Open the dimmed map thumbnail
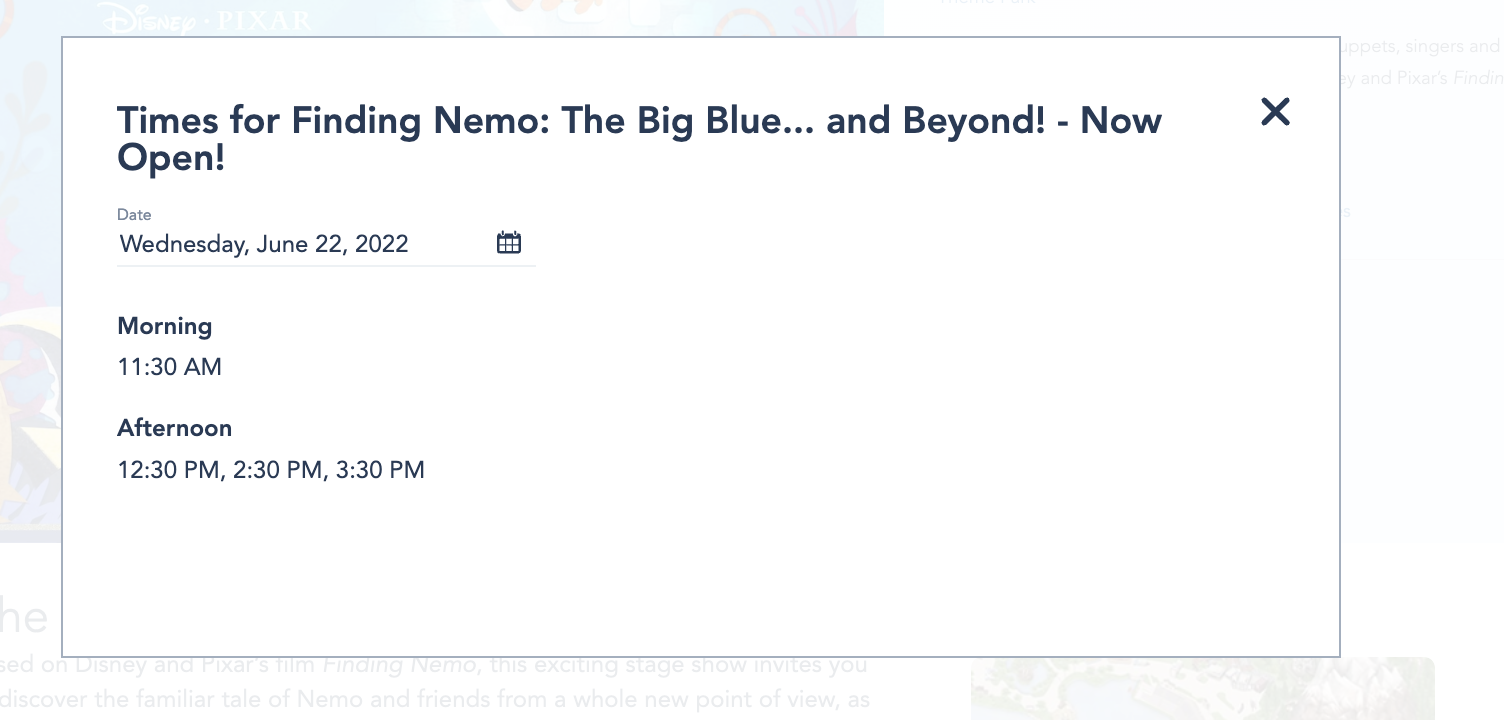 point(1202,690)
